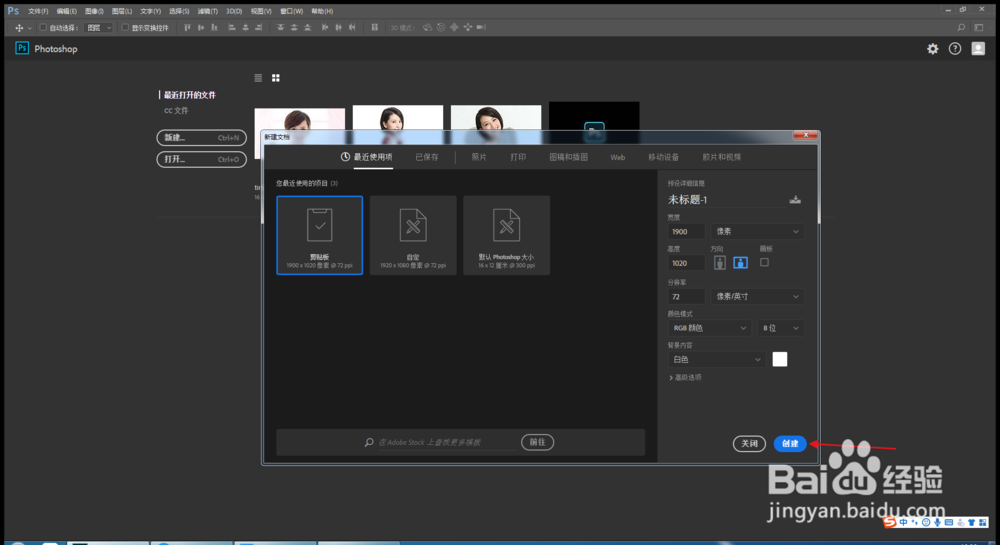This screenshot has width=1000, height=545.
Task: Enable the 画板 artboard checkbox
Action: point(764,262)
